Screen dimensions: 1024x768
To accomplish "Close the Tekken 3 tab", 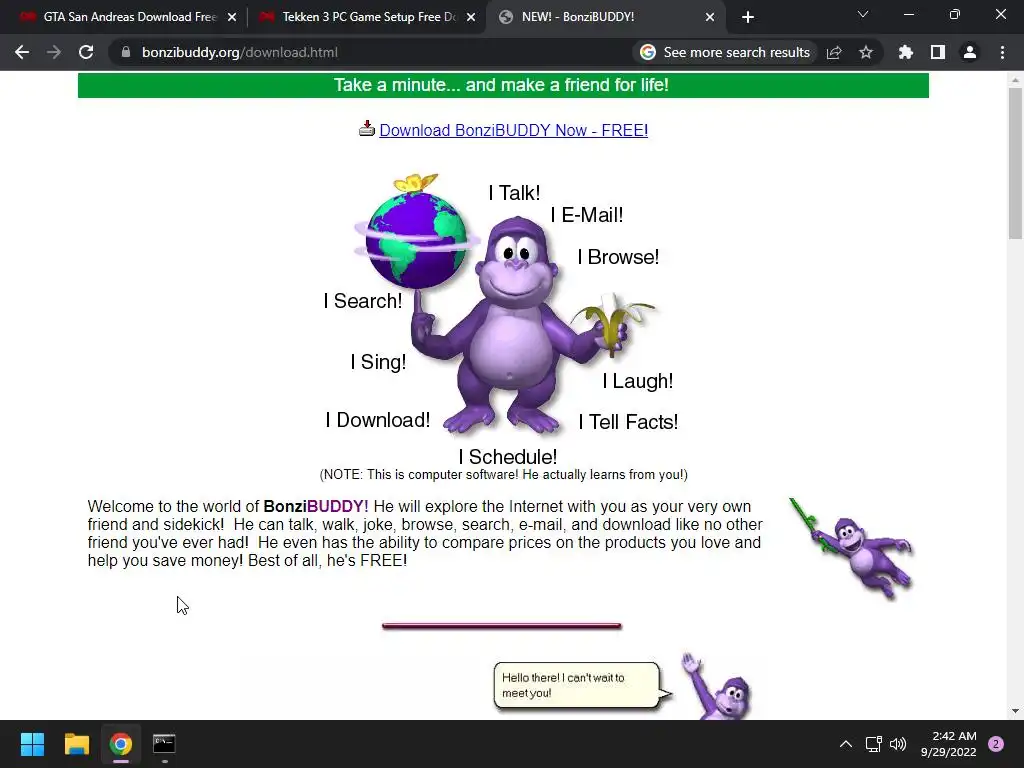I will (471, 17).
